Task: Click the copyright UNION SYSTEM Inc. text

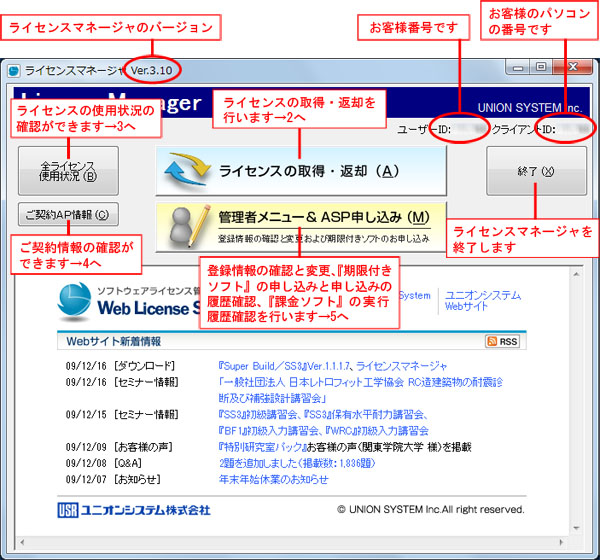Action: click(431, 509)
